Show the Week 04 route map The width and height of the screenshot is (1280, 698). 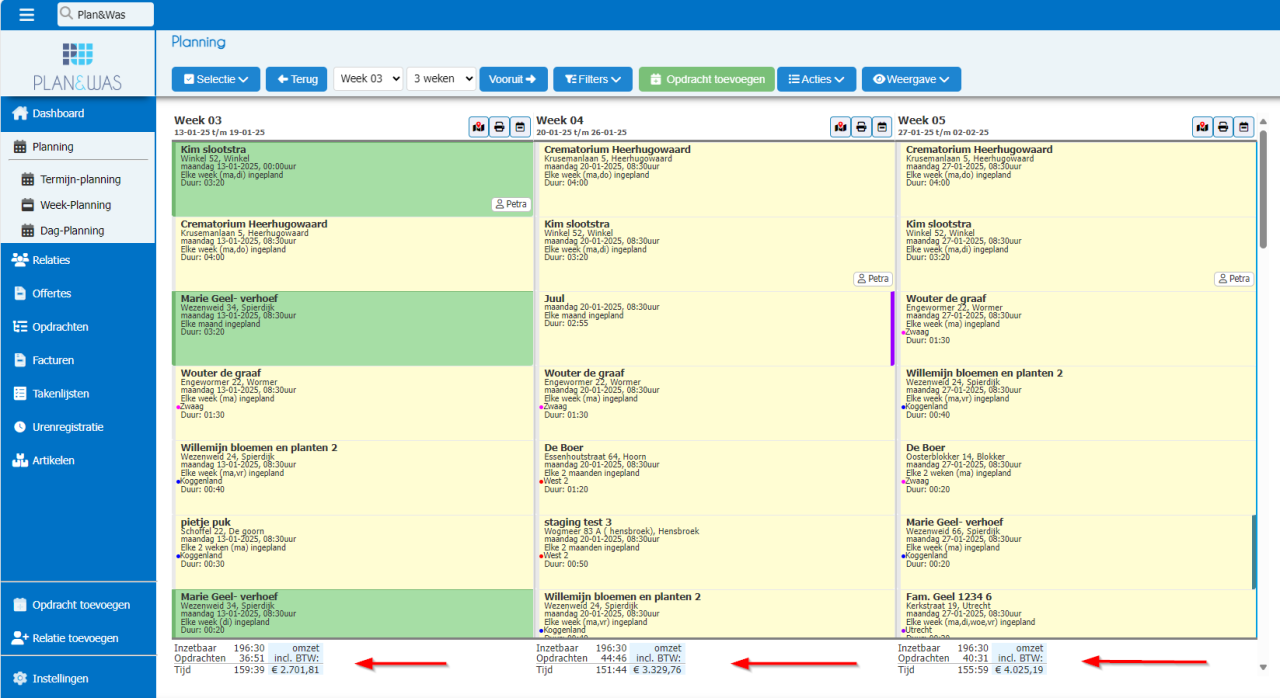tap(841, 127)
